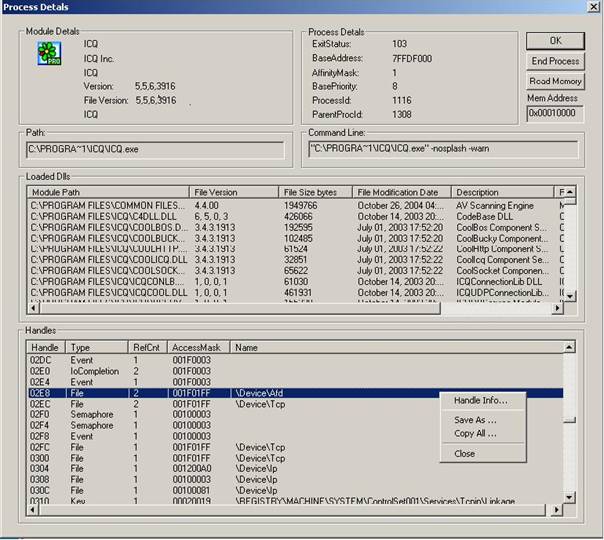
Task: Sort handles by RefCnt column header
Action: pyautogui.click(x=148, y=347)
